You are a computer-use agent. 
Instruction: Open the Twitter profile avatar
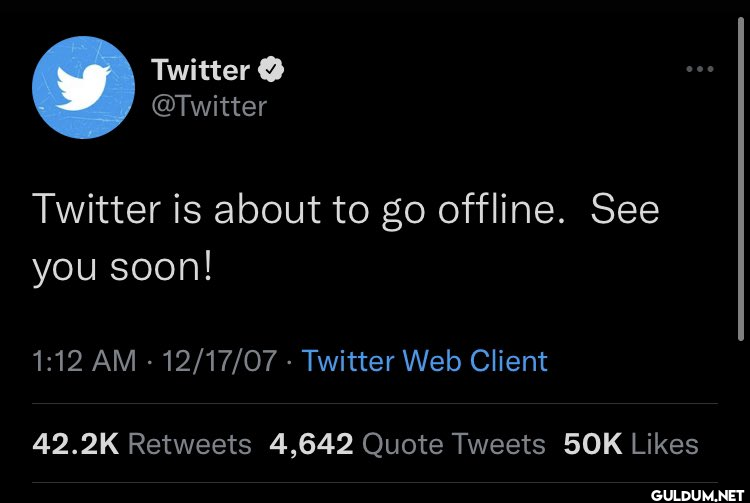pos(83,87)
